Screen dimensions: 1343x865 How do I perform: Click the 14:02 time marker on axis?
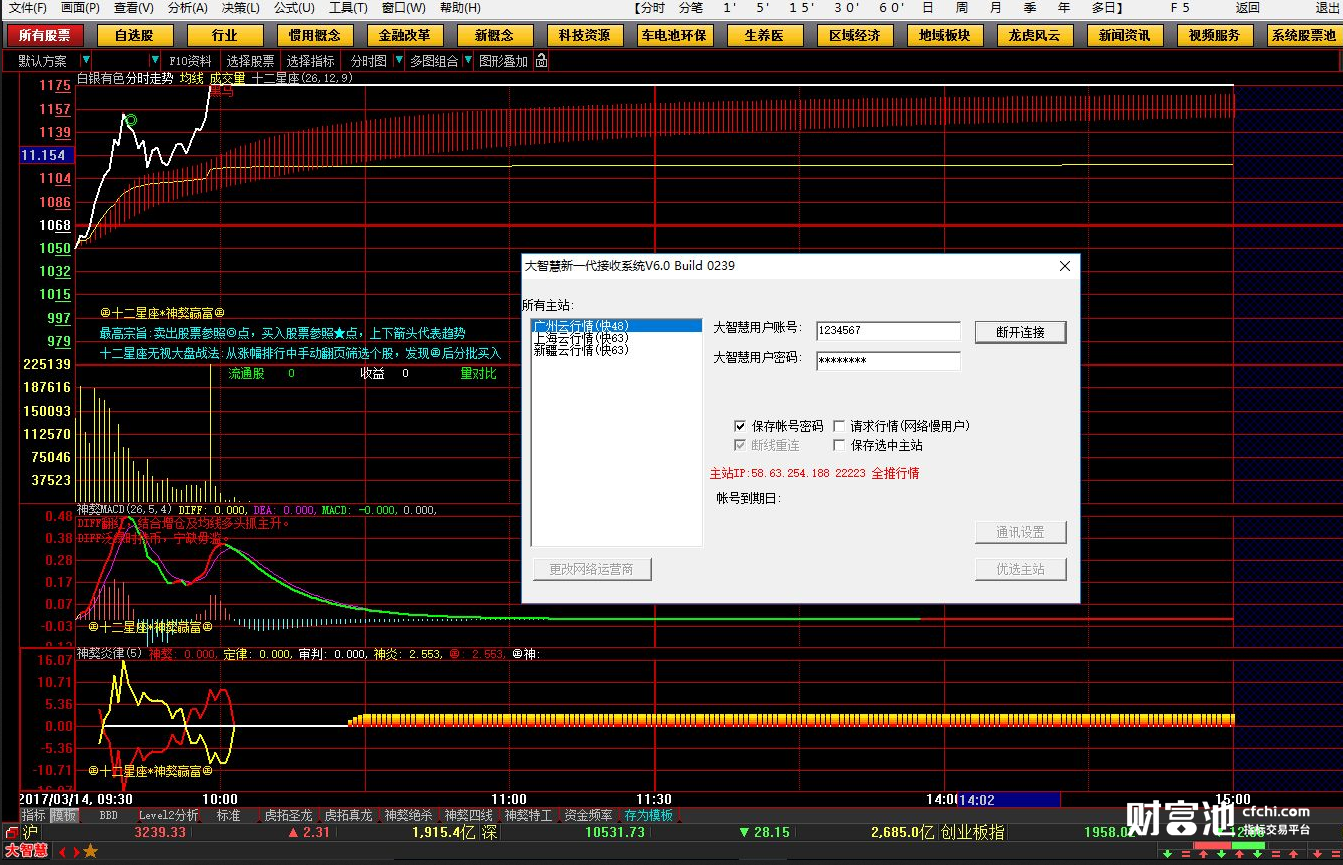pyautogui.click(x=1008, y=800)
